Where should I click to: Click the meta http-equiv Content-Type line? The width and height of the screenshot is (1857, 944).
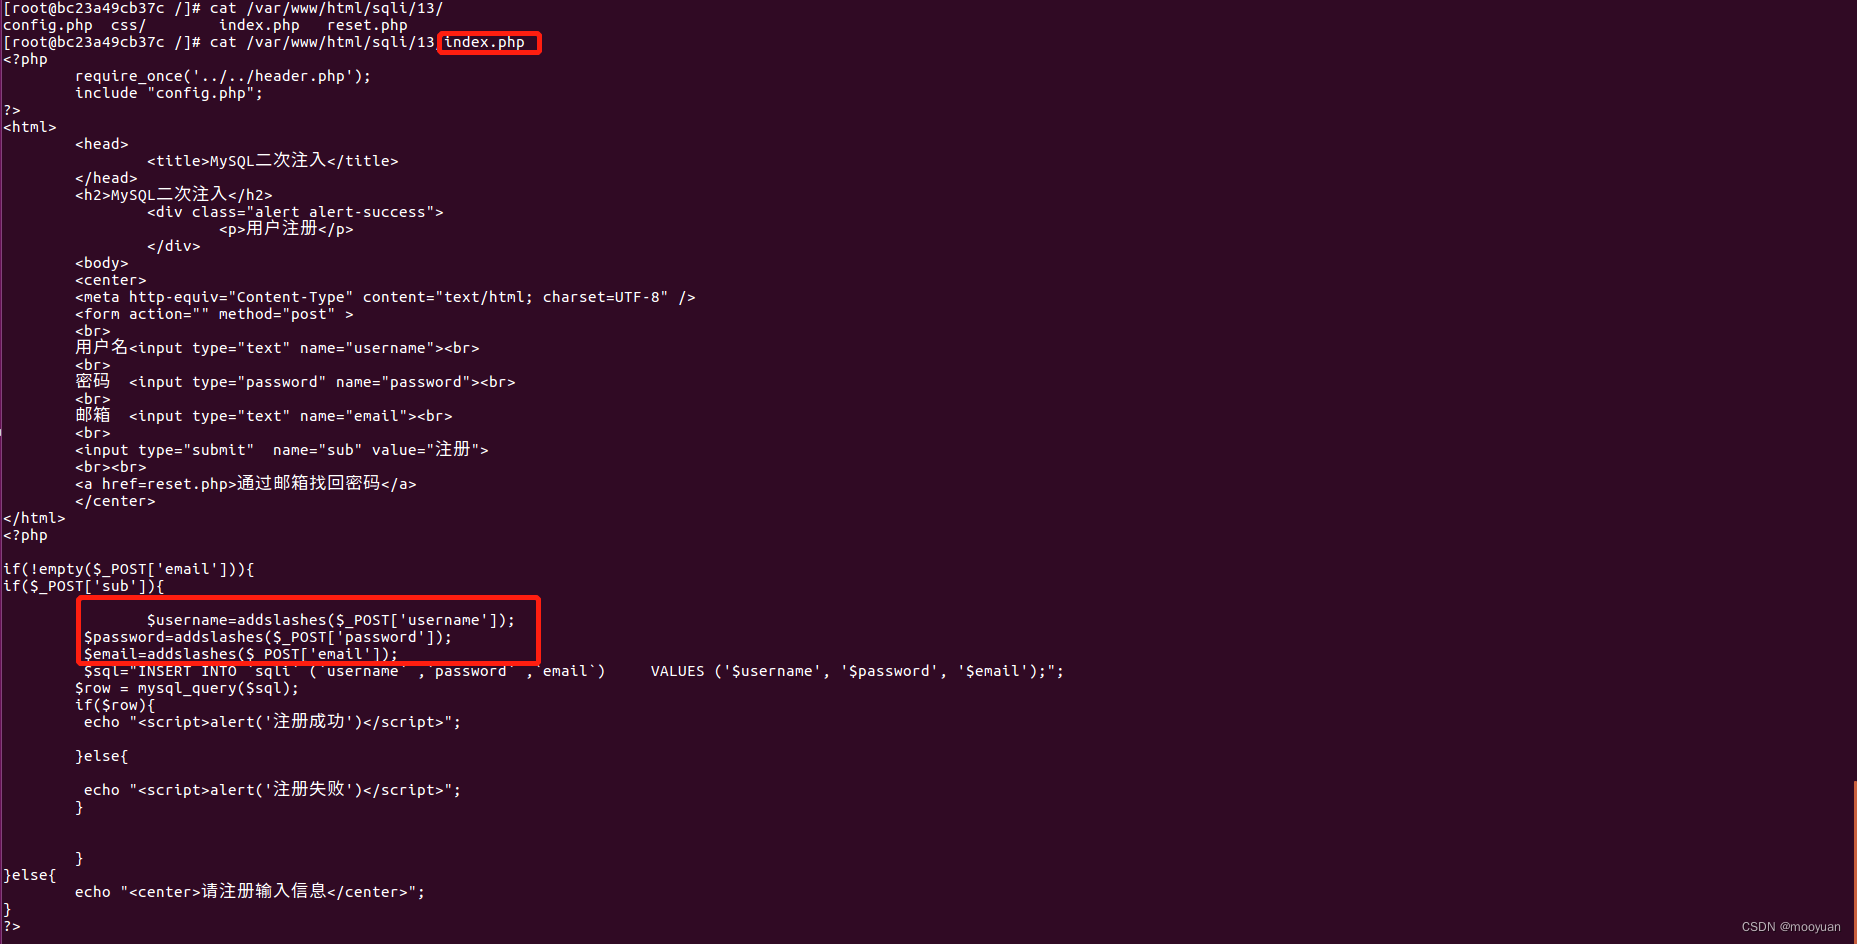coord(385,297)
